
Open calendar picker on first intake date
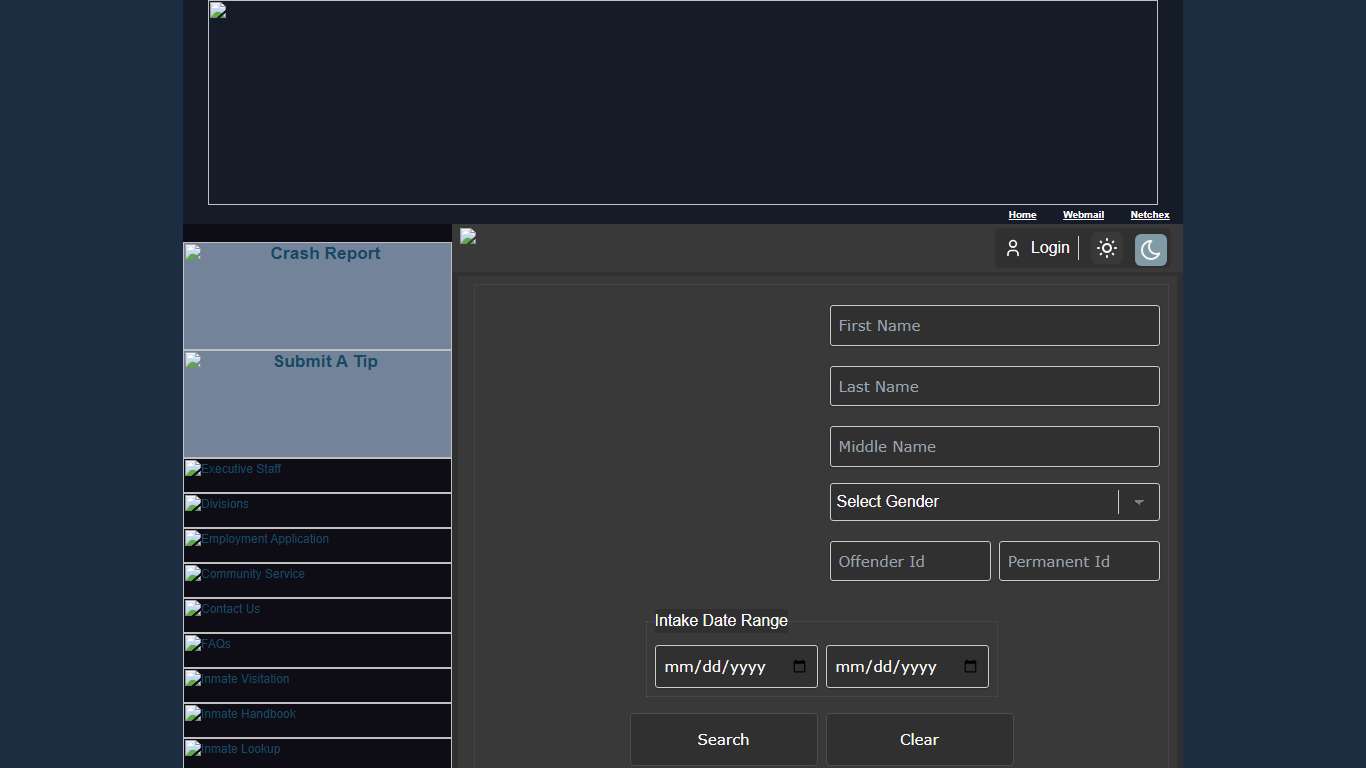click(799, 667)
